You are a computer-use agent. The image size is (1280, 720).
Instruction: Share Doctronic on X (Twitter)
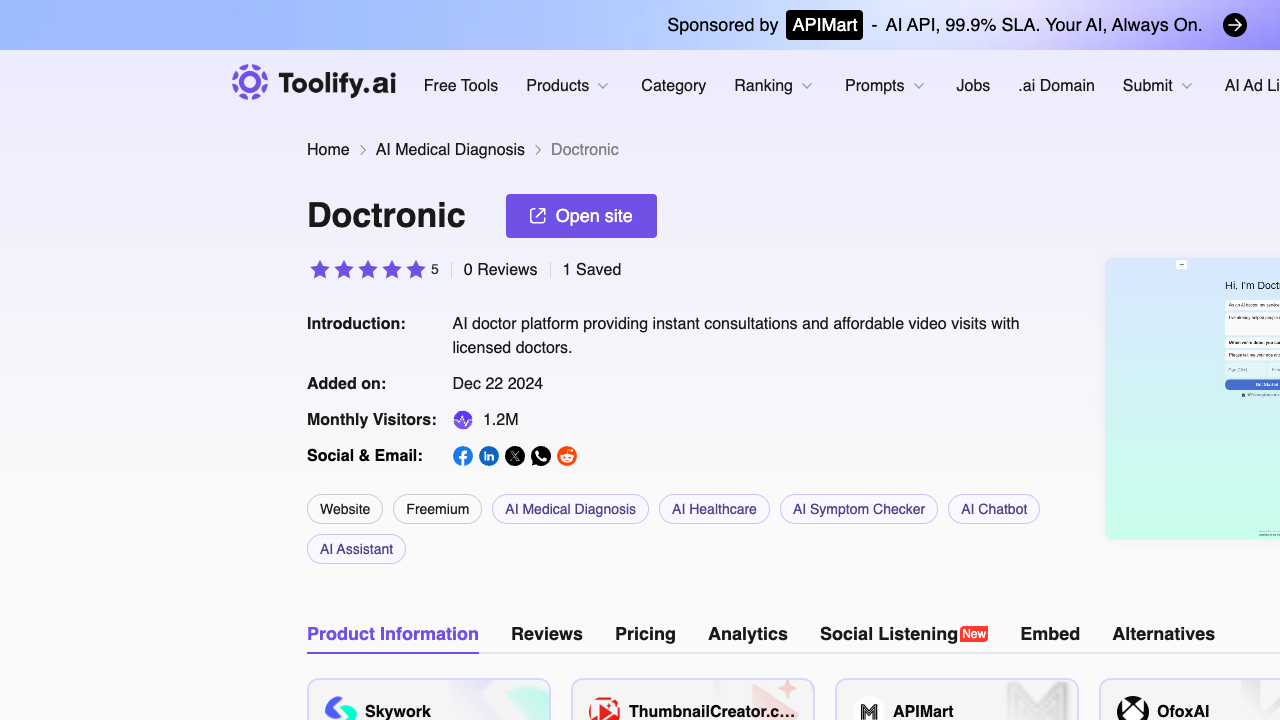(515, 456)
